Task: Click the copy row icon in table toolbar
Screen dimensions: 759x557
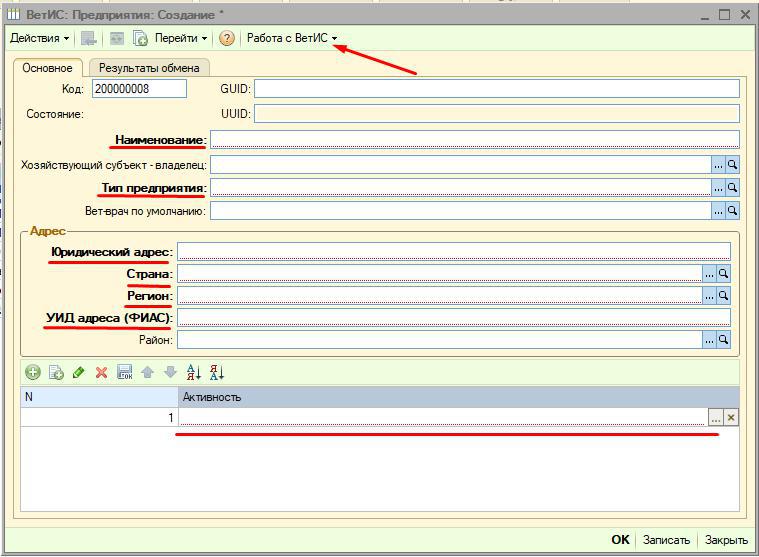Action: coord(56,372)
